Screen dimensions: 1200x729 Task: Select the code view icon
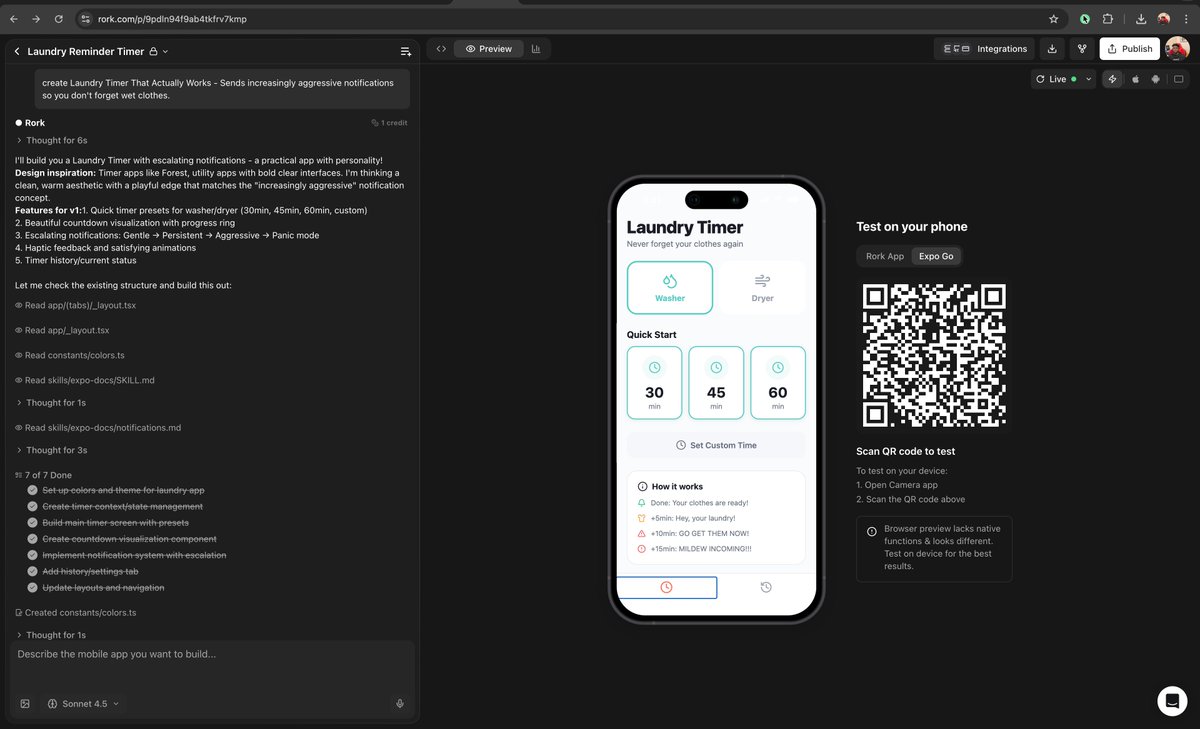coord(441,48)
